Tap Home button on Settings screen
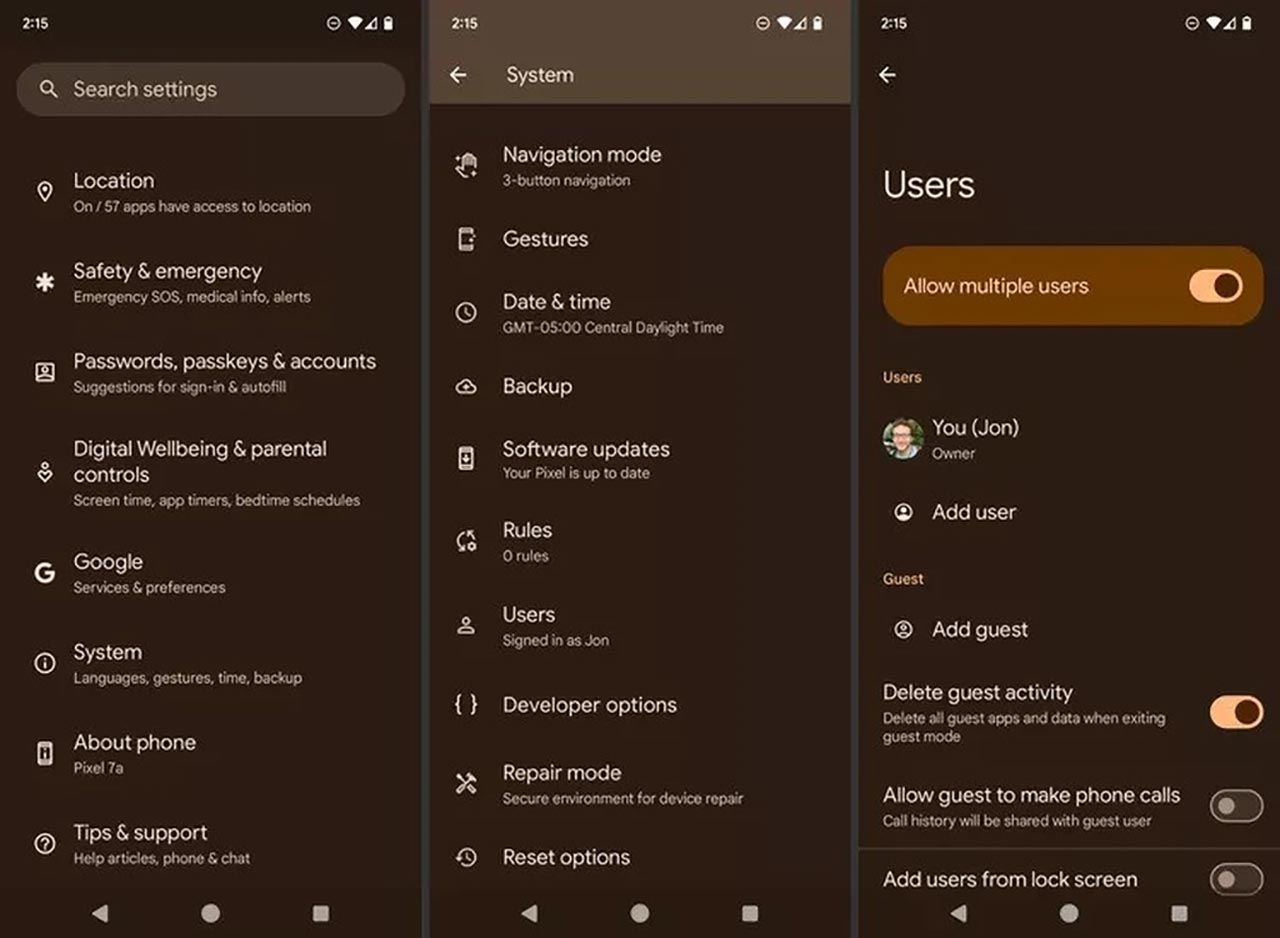 tap(210, 913)
